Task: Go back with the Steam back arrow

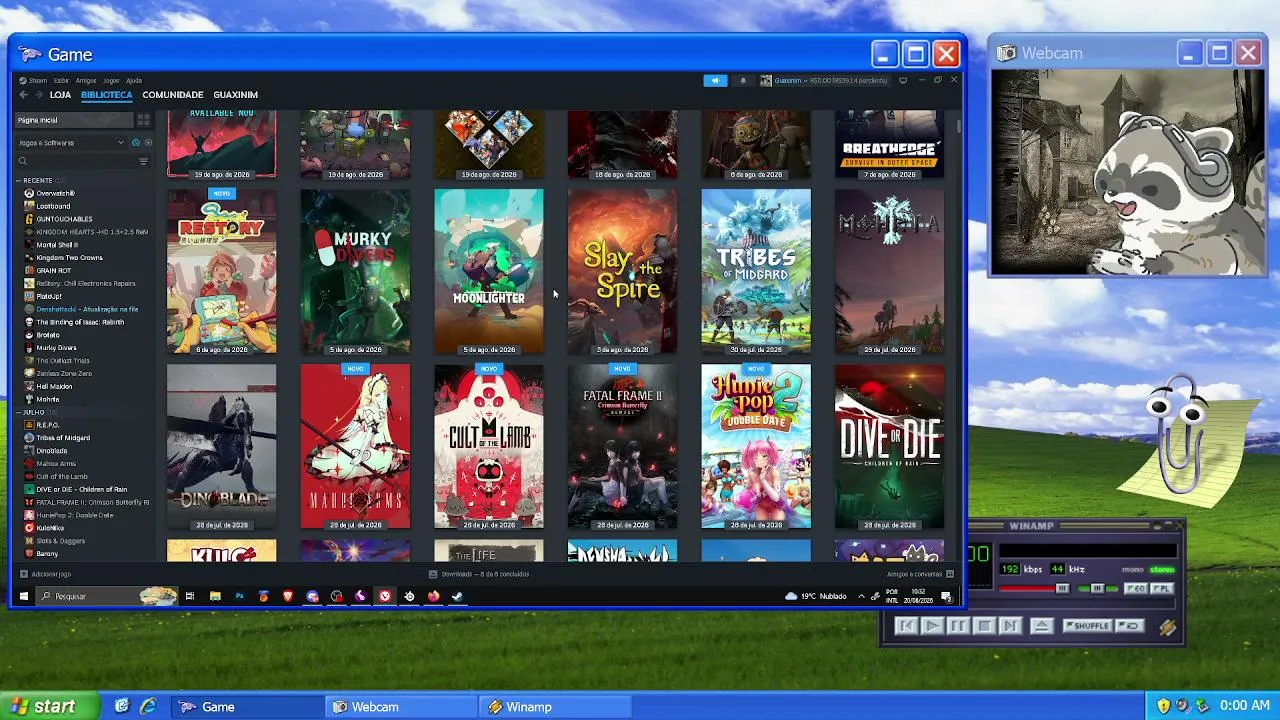Action: point(23,95)
